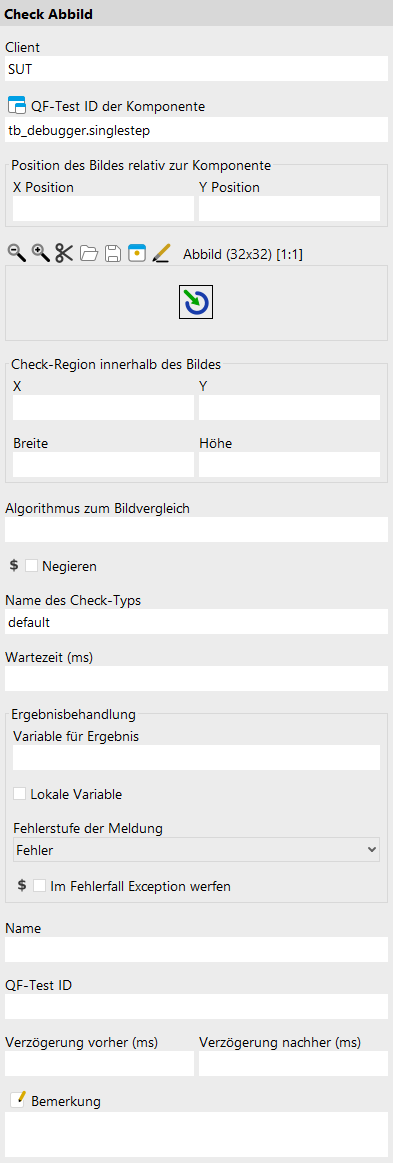Click the Algorithmus zum Bildvergleich field
393x1163 pixels.
point(196,530)
